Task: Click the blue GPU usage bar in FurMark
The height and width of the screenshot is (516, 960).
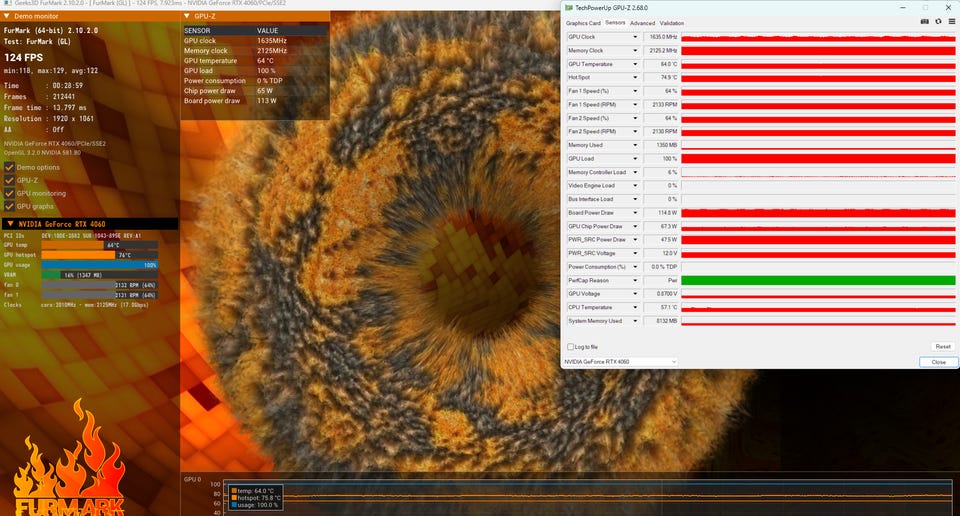Action: tap(100, 265)
